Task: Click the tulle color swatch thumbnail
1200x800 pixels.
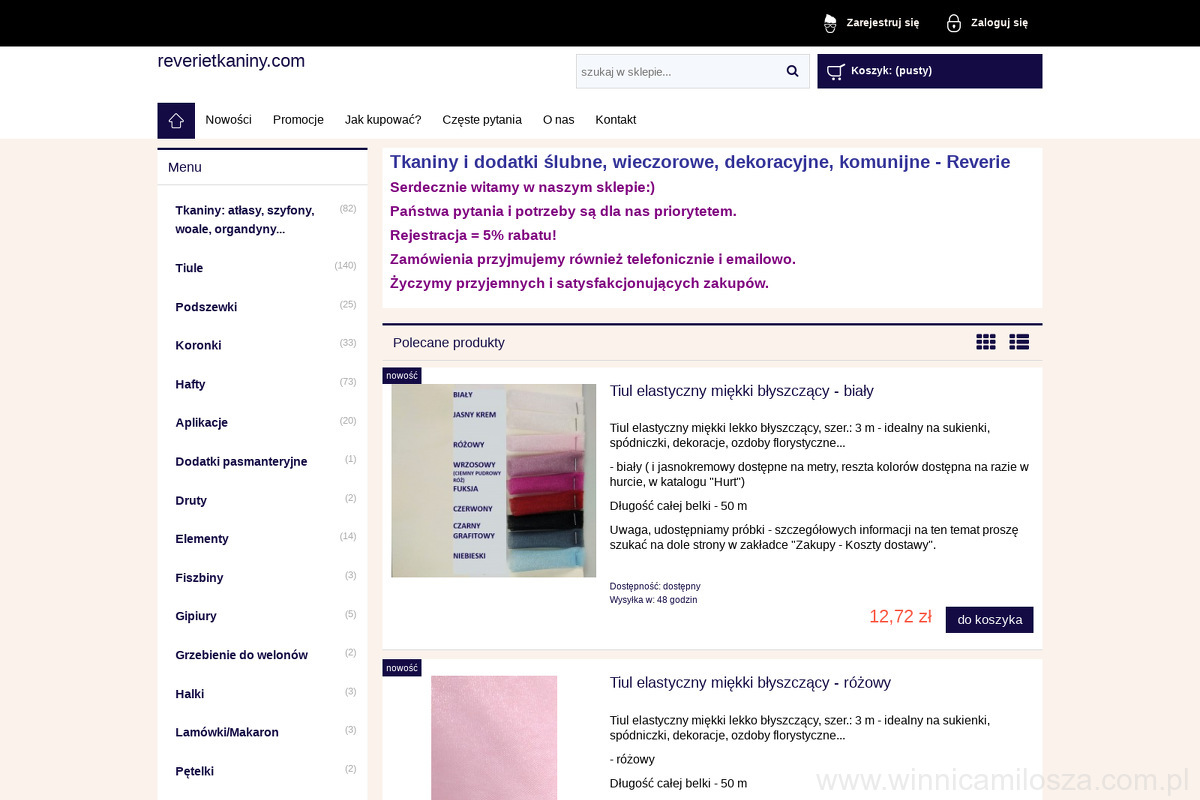Action: (493, 480)
